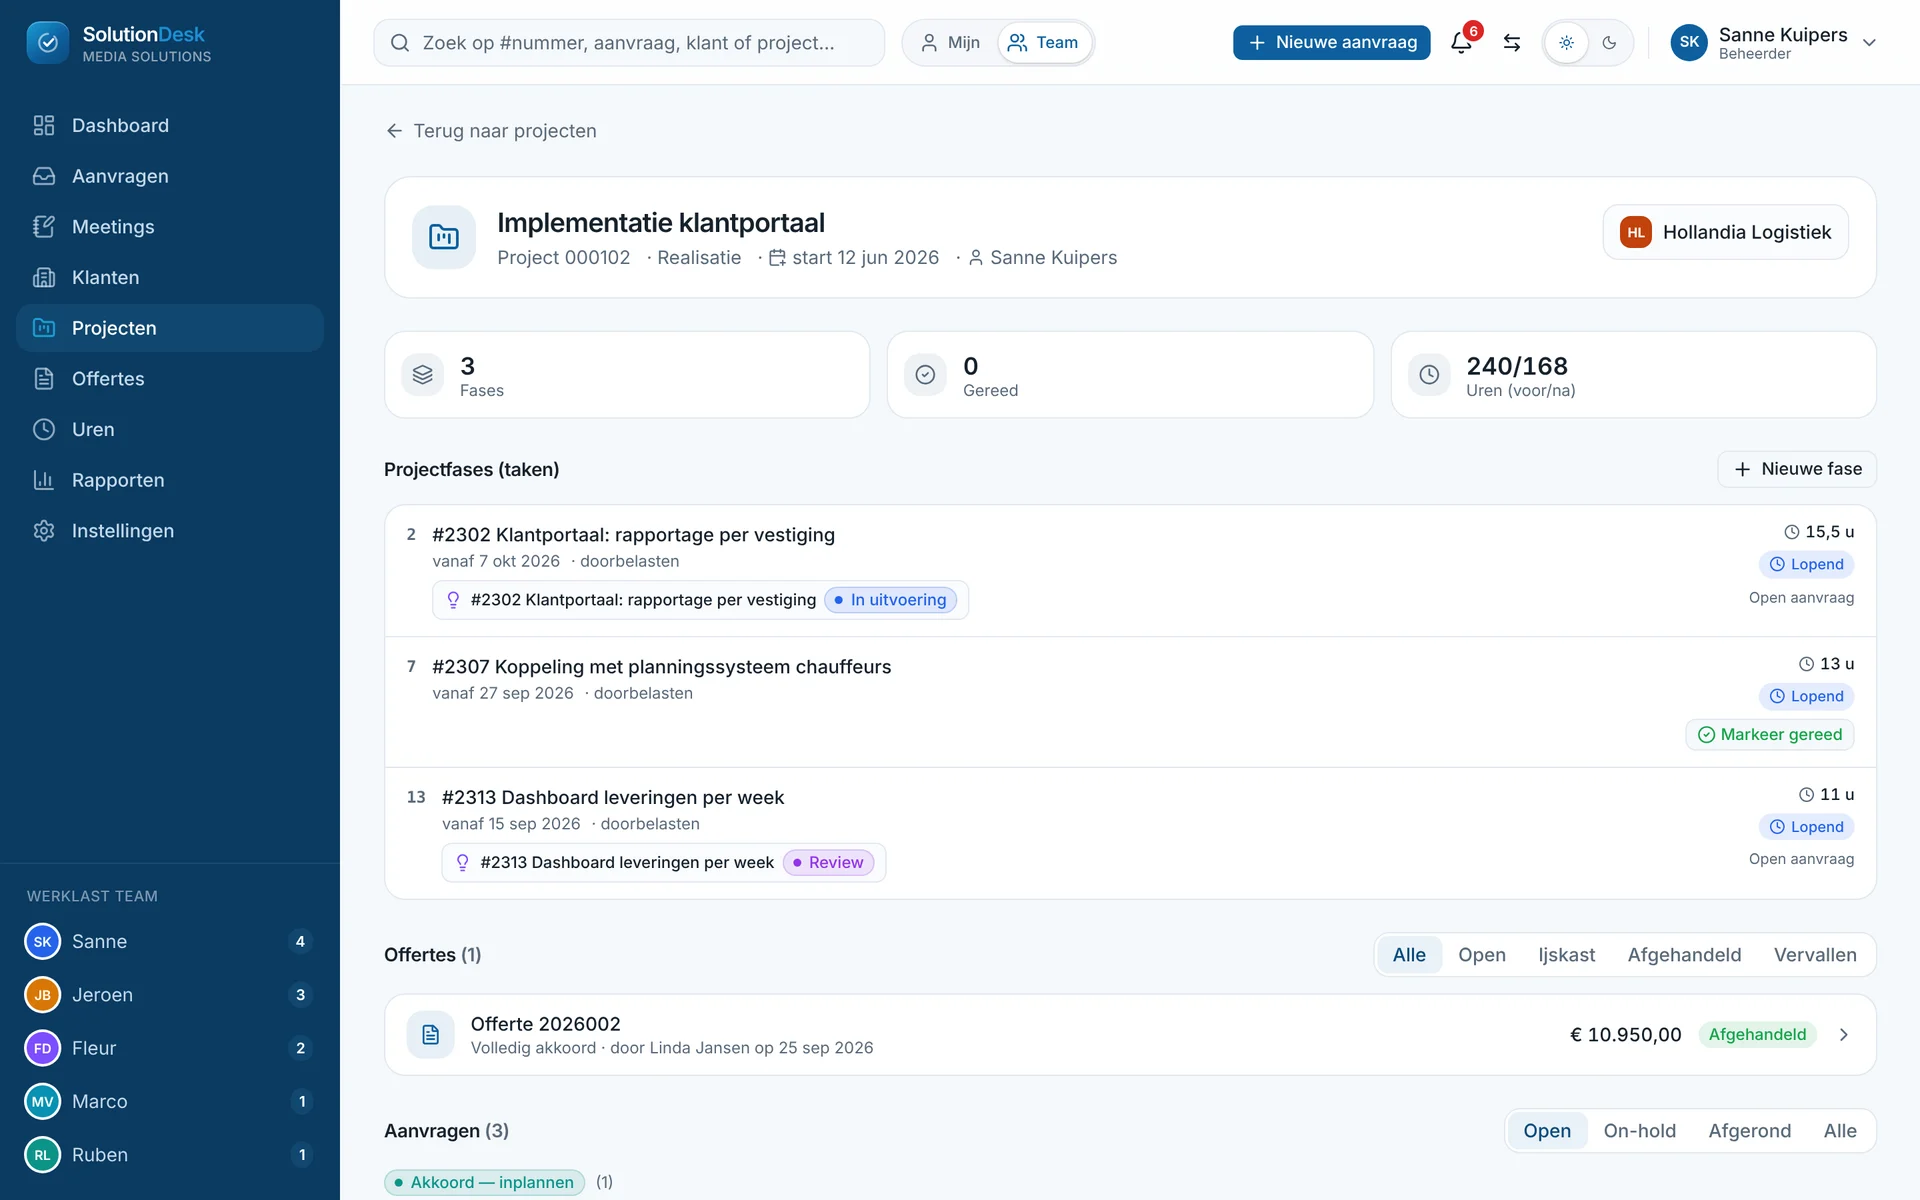The height and width of the screenshot is (1200, 1920).
Task: Expand Offerte 2026002 with the chevron
Action: tap(1844, 1035)
